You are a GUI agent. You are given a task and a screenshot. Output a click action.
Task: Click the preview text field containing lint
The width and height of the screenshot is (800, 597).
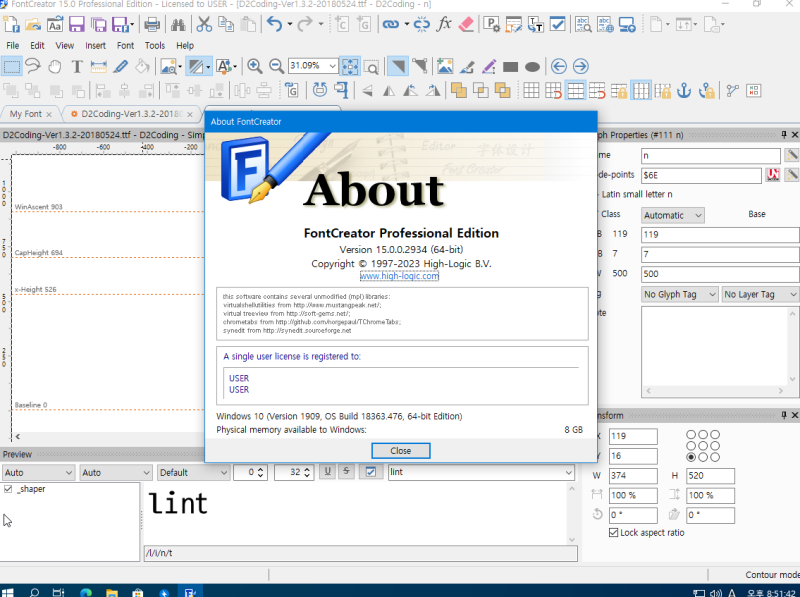(x=480, y=472)
